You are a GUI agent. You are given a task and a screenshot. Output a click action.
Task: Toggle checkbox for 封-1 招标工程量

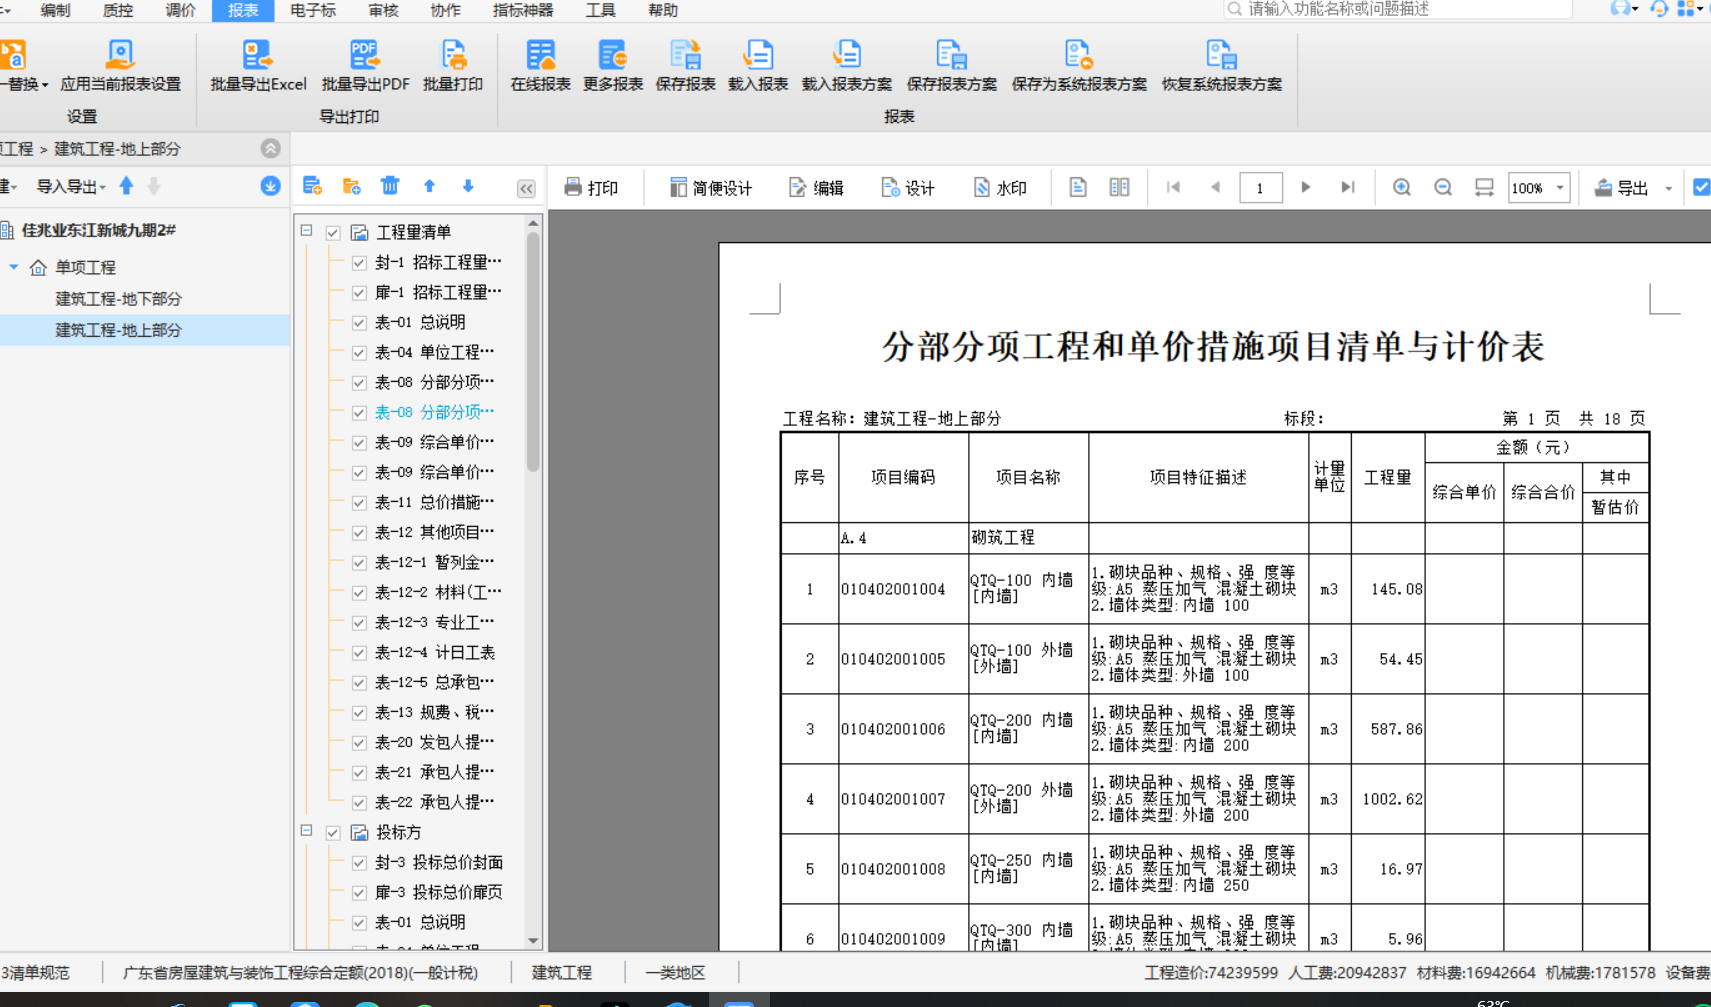[359, 262]
